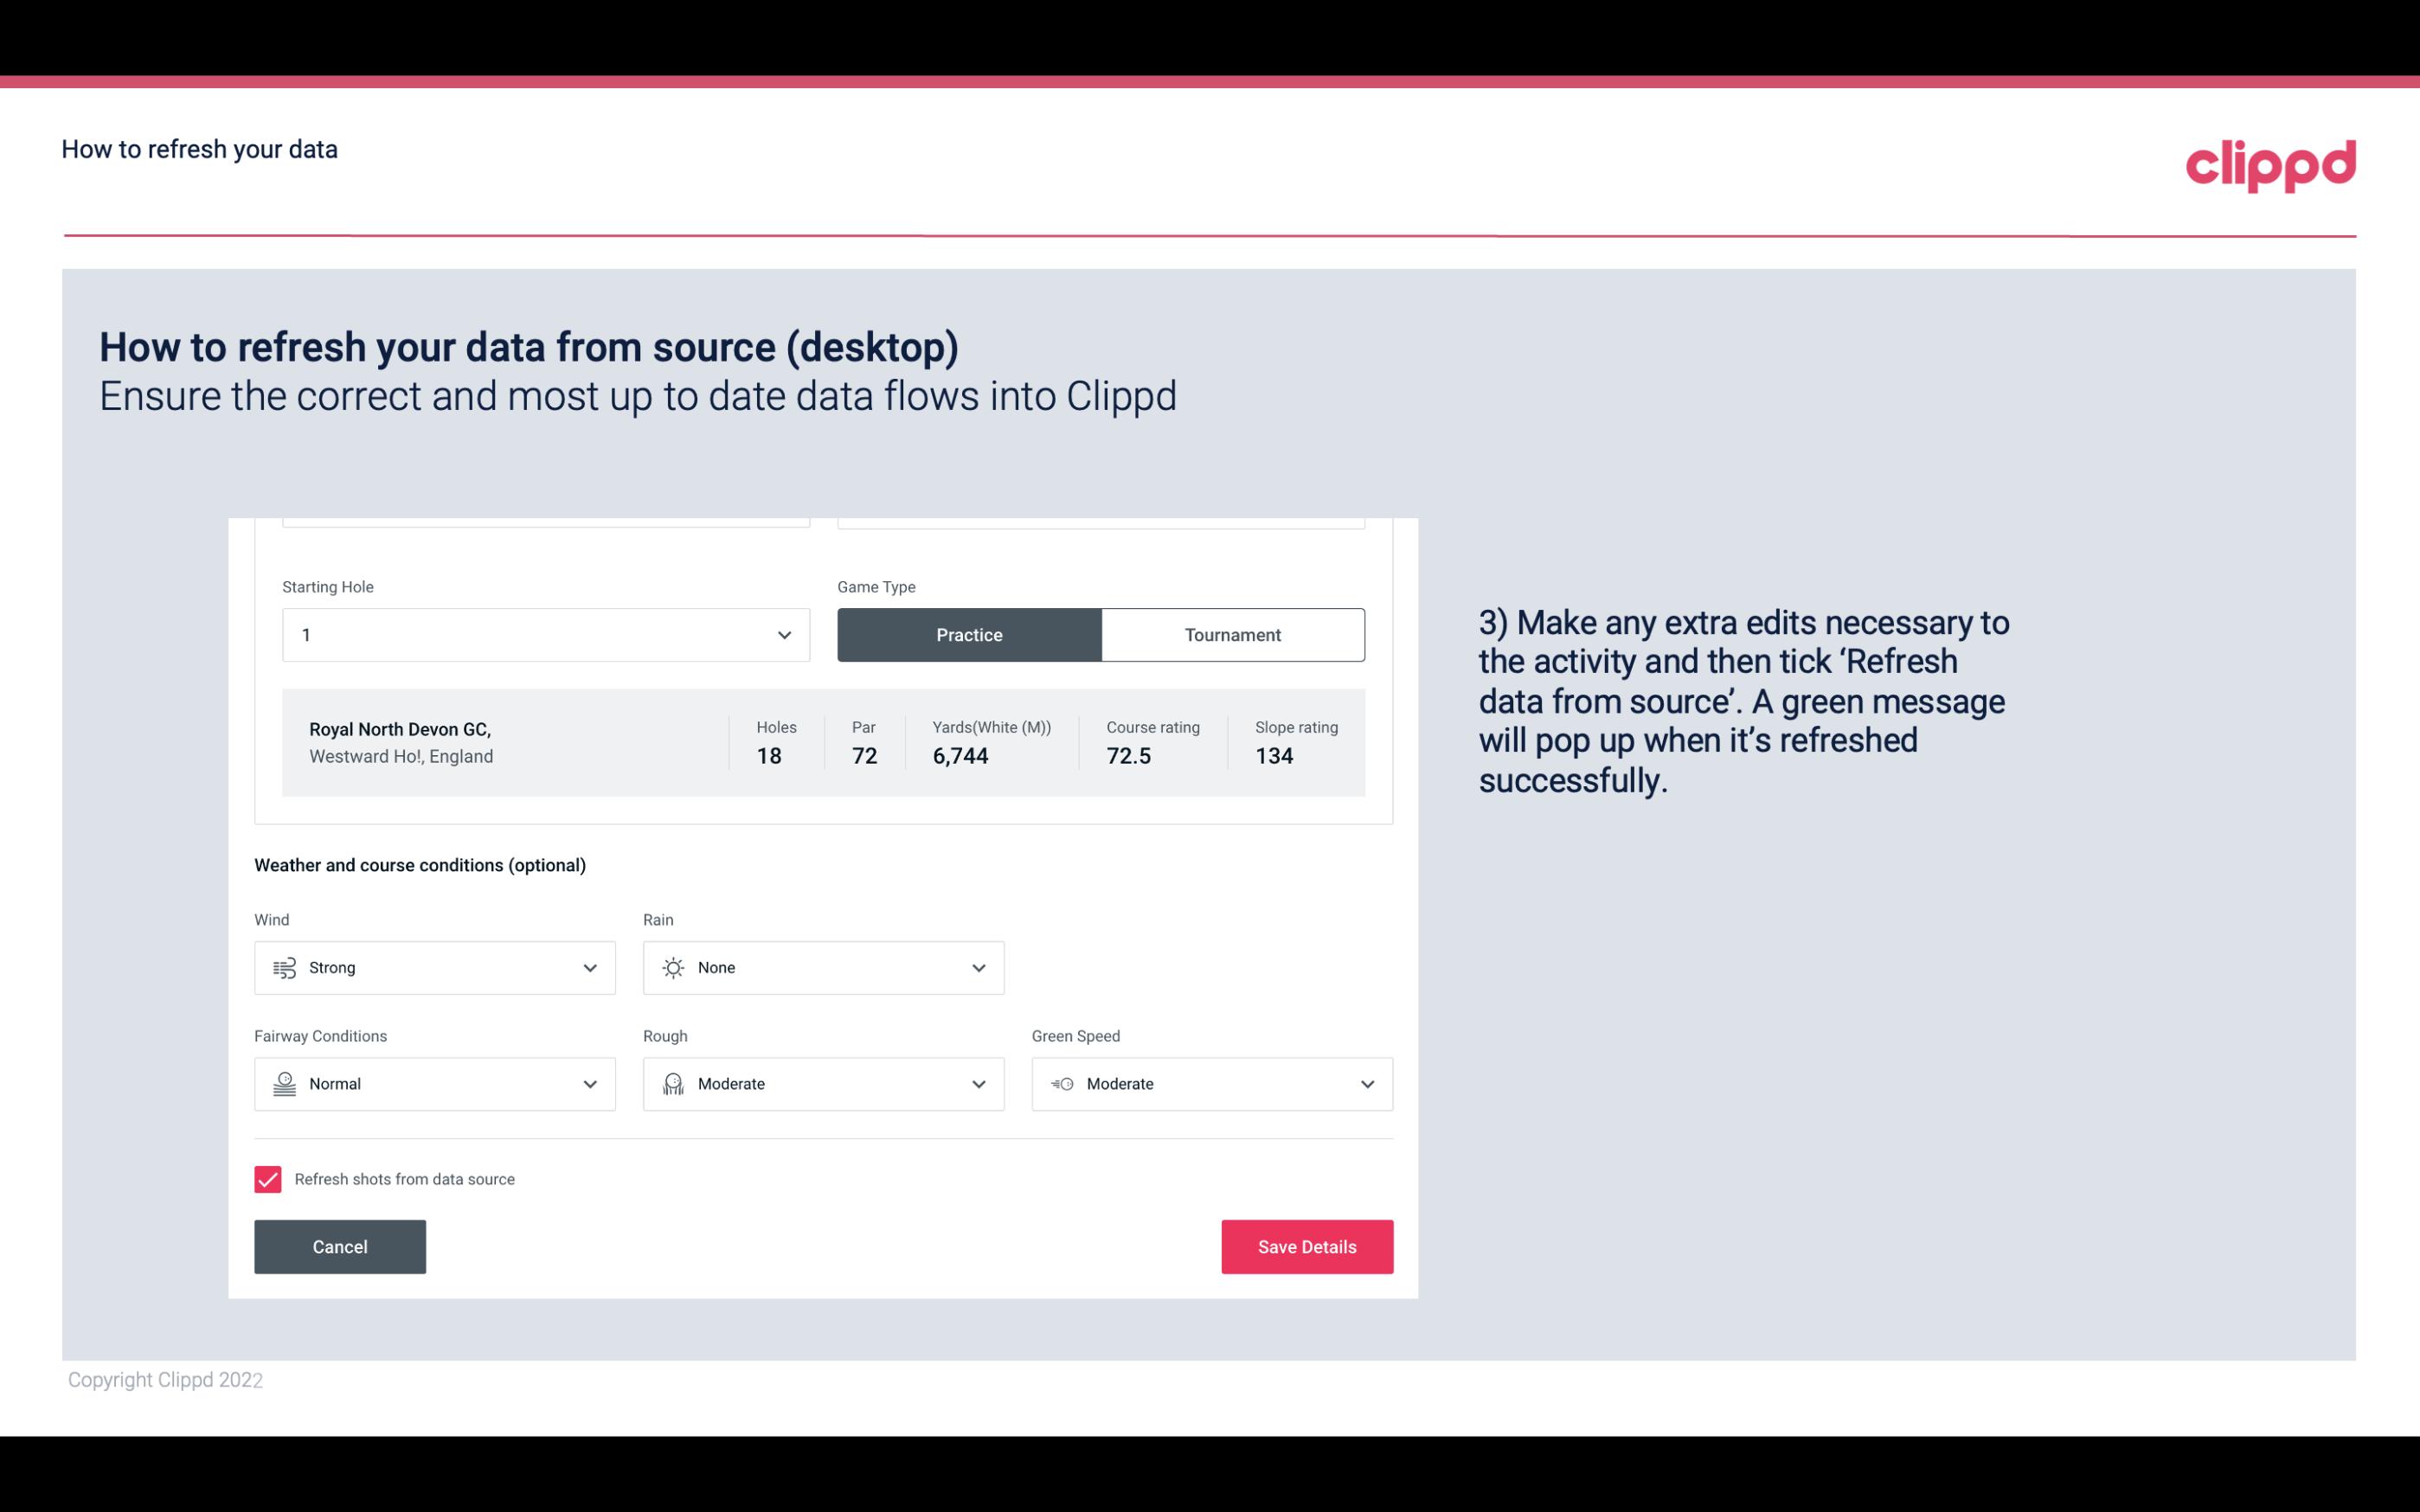Expand the Rain dropdown menu
The width and height of the screenshot is (2420, 1512).
click(978, 967)
